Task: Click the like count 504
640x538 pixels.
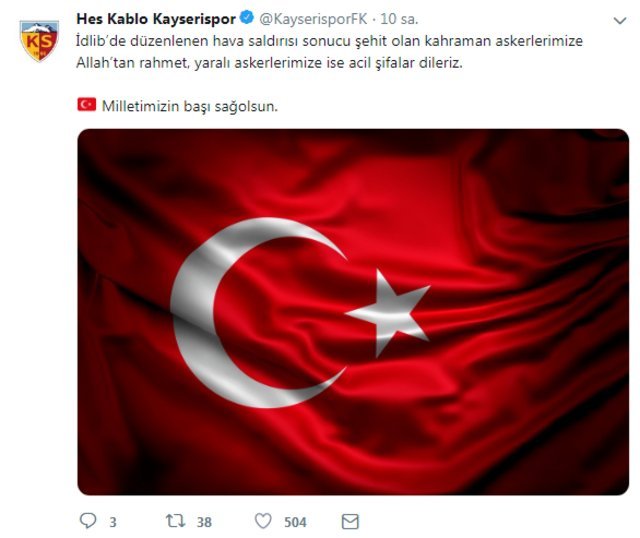Action: pos(295,522)
